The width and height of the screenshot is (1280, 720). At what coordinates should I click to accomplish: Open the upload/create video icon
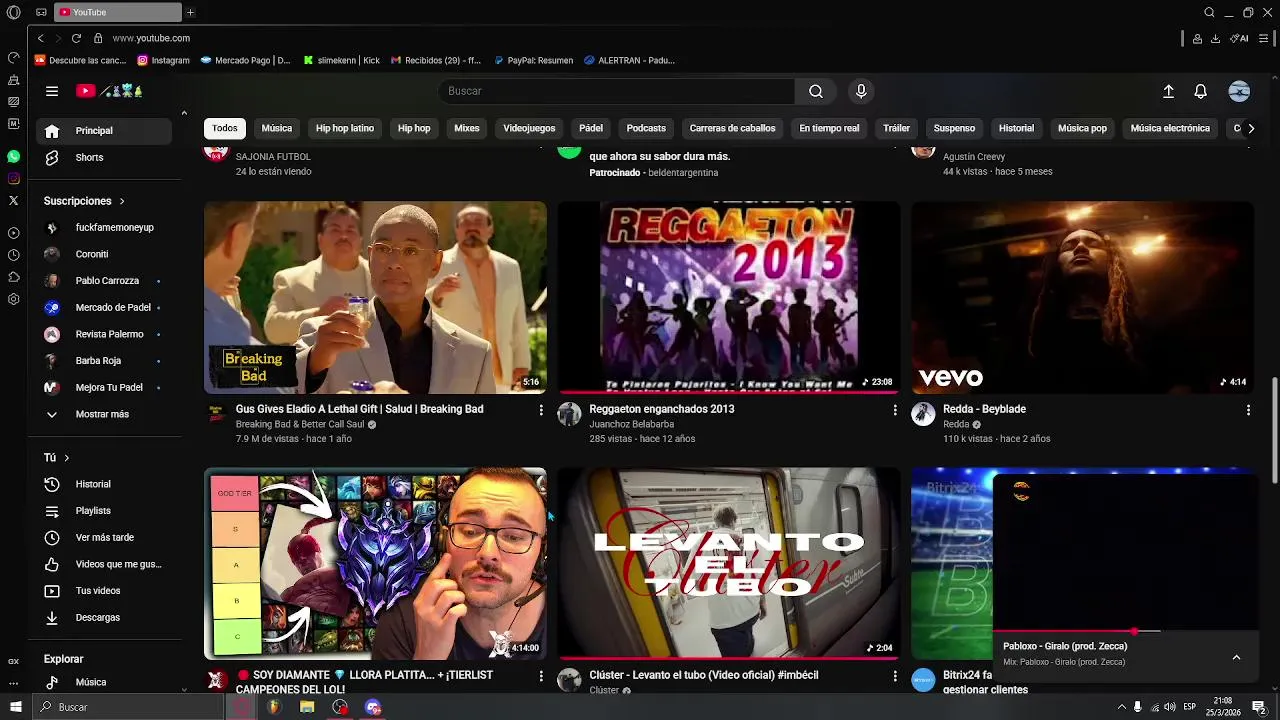(1168, 91)
